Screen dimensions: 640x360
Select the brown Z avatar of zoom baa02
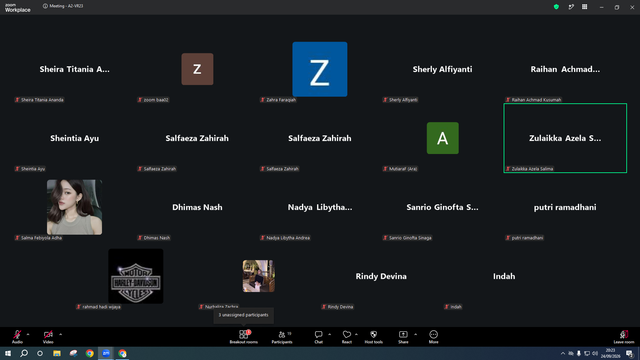(x=197, y=69)
